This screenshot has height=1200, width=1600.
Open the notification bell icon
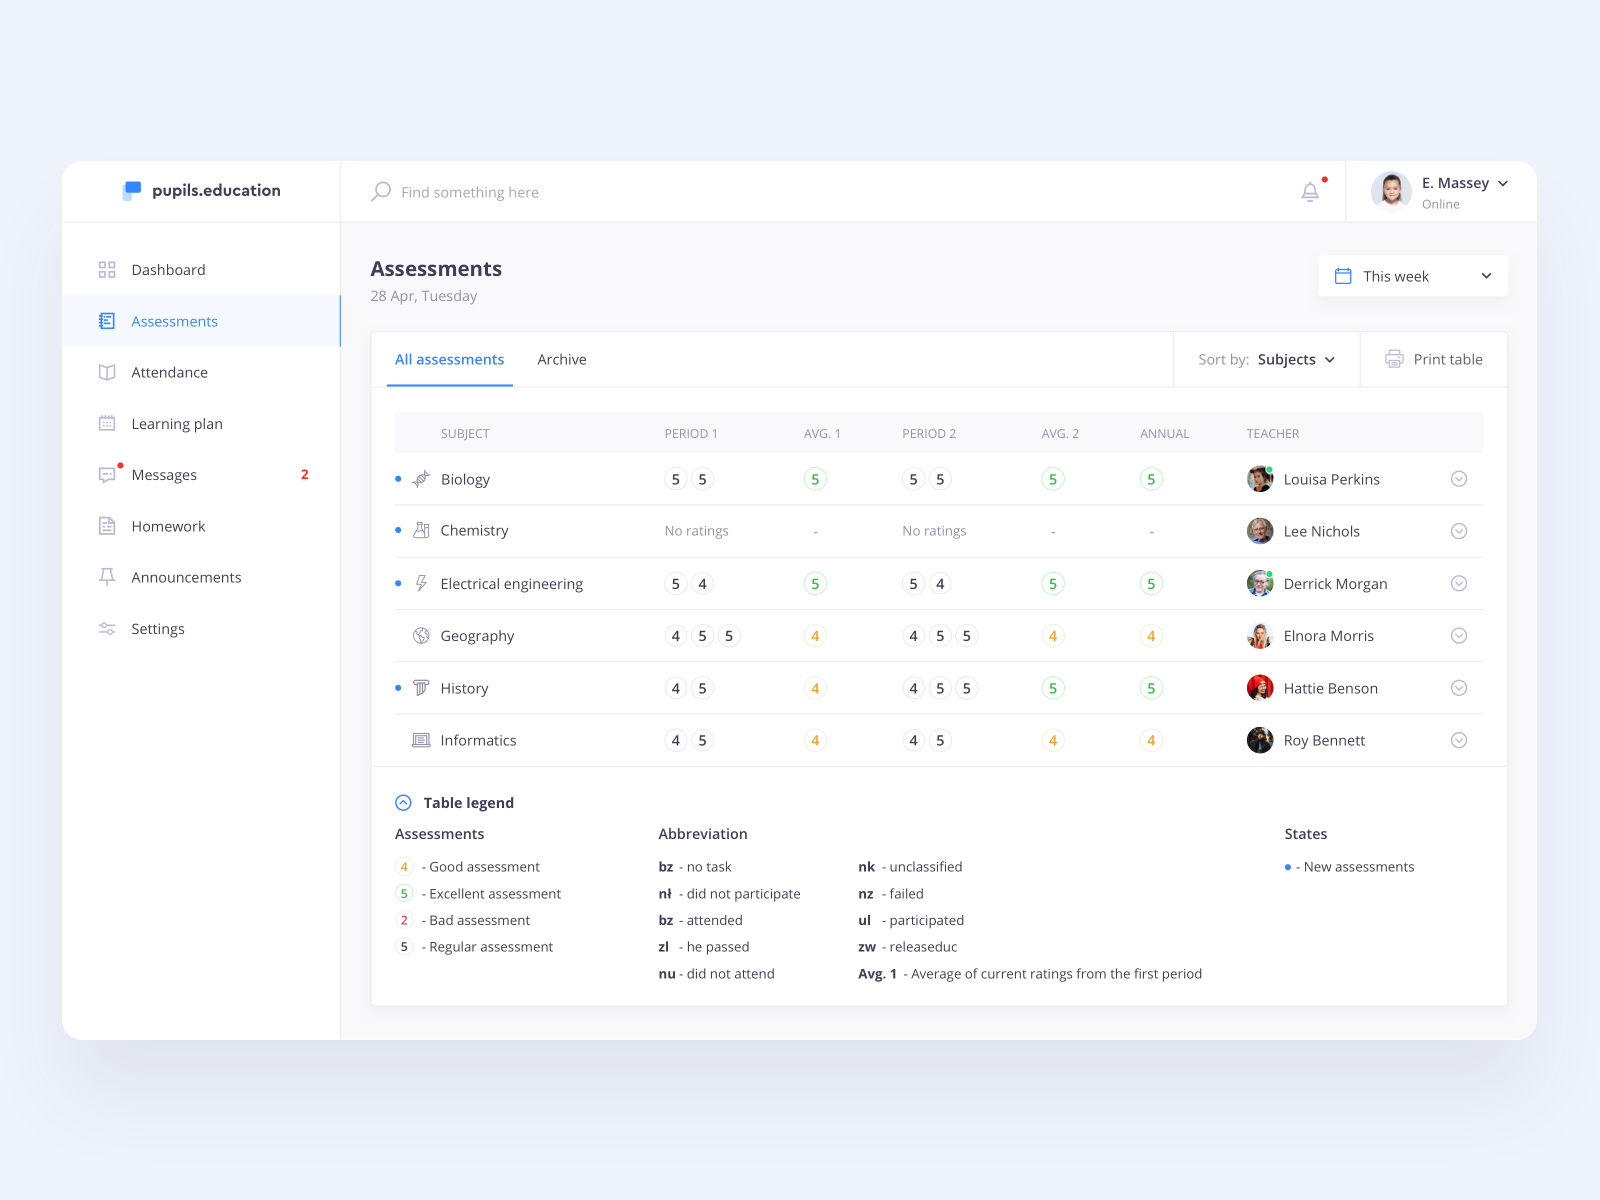1310,191
